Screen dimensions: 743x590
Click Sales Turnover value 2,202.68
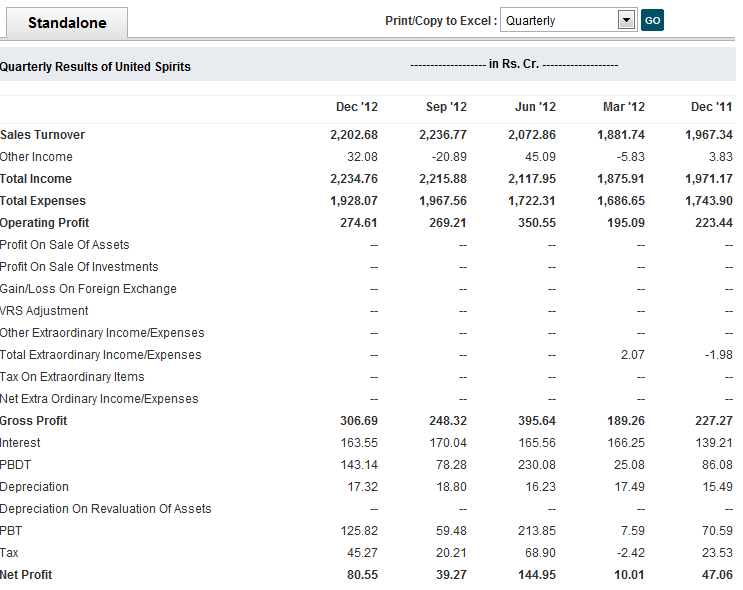[x=354, y=135]
